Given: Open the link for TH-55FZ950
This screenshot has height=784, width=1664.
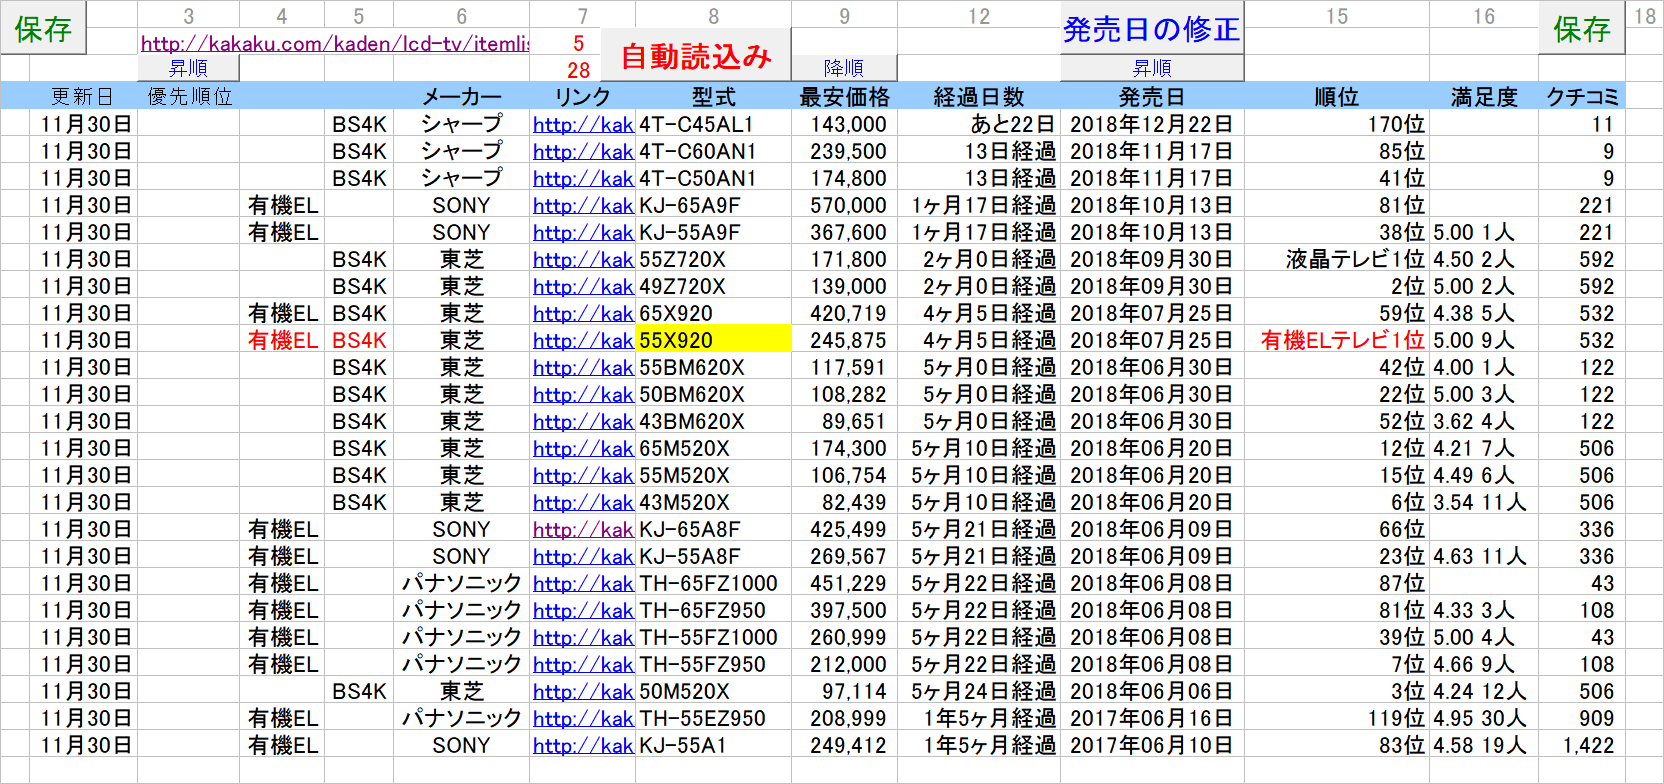Looking at the screenshot, I should (x=583, y=664).
